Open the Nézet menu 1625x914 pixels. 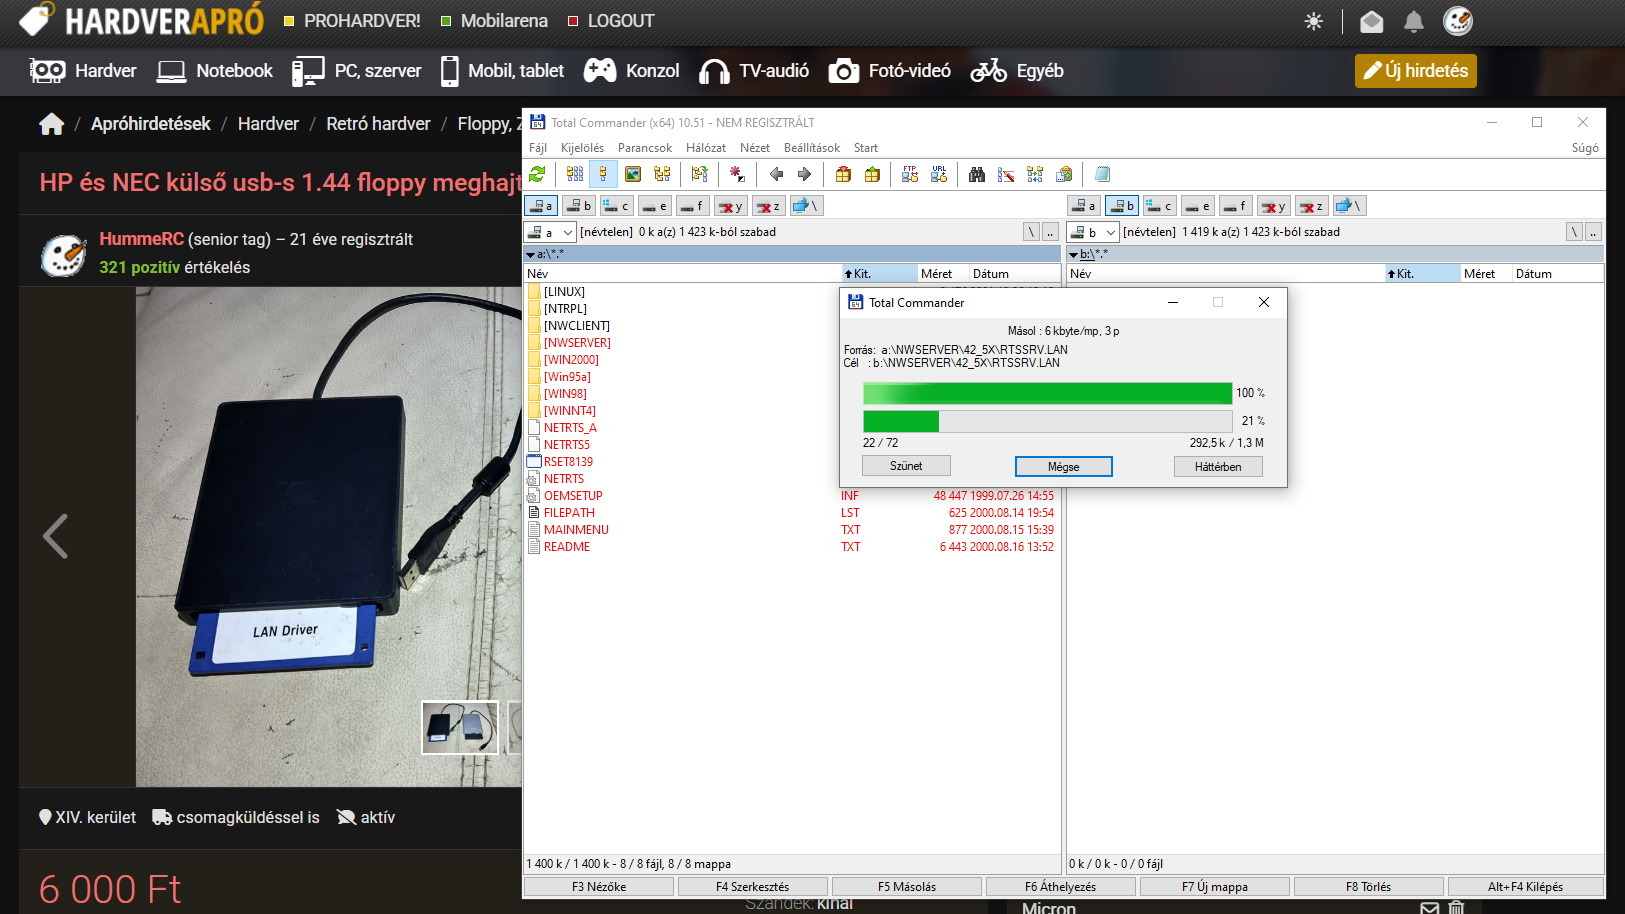tap(755, 148)
